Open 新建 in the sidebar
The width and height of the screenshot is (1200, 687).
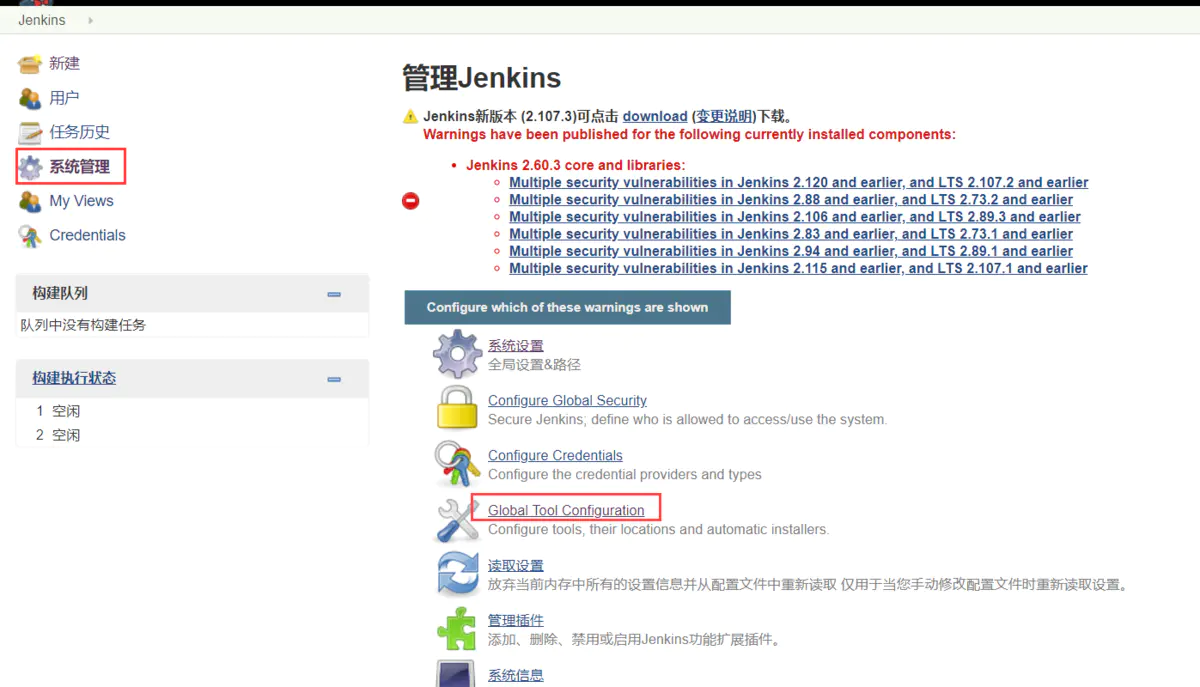click(65, 63)
